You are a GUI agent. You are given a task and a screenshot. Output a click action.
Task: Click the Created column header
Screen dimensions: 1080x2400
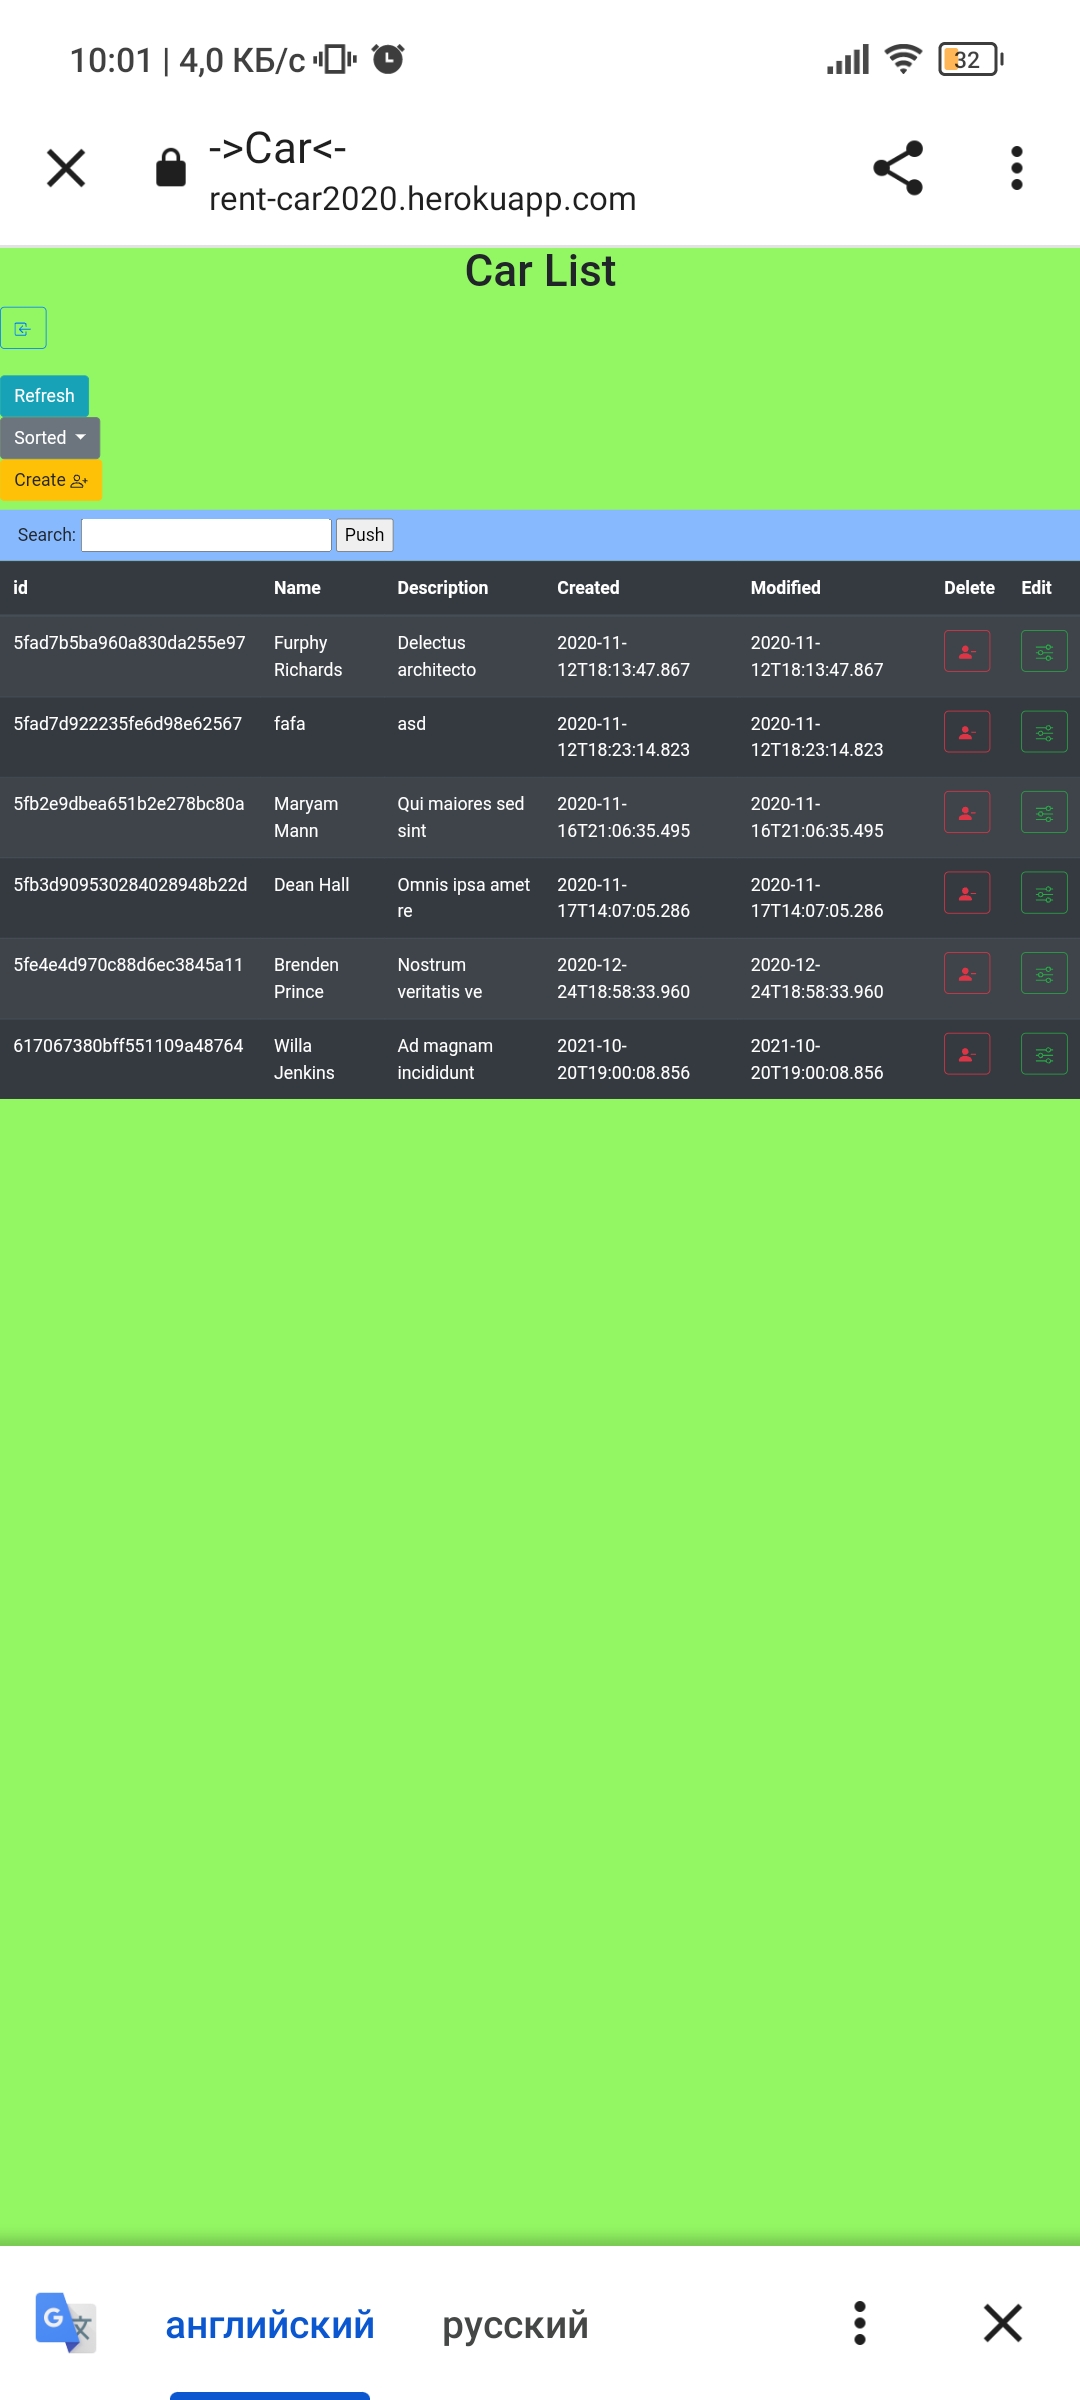point(588,588)
